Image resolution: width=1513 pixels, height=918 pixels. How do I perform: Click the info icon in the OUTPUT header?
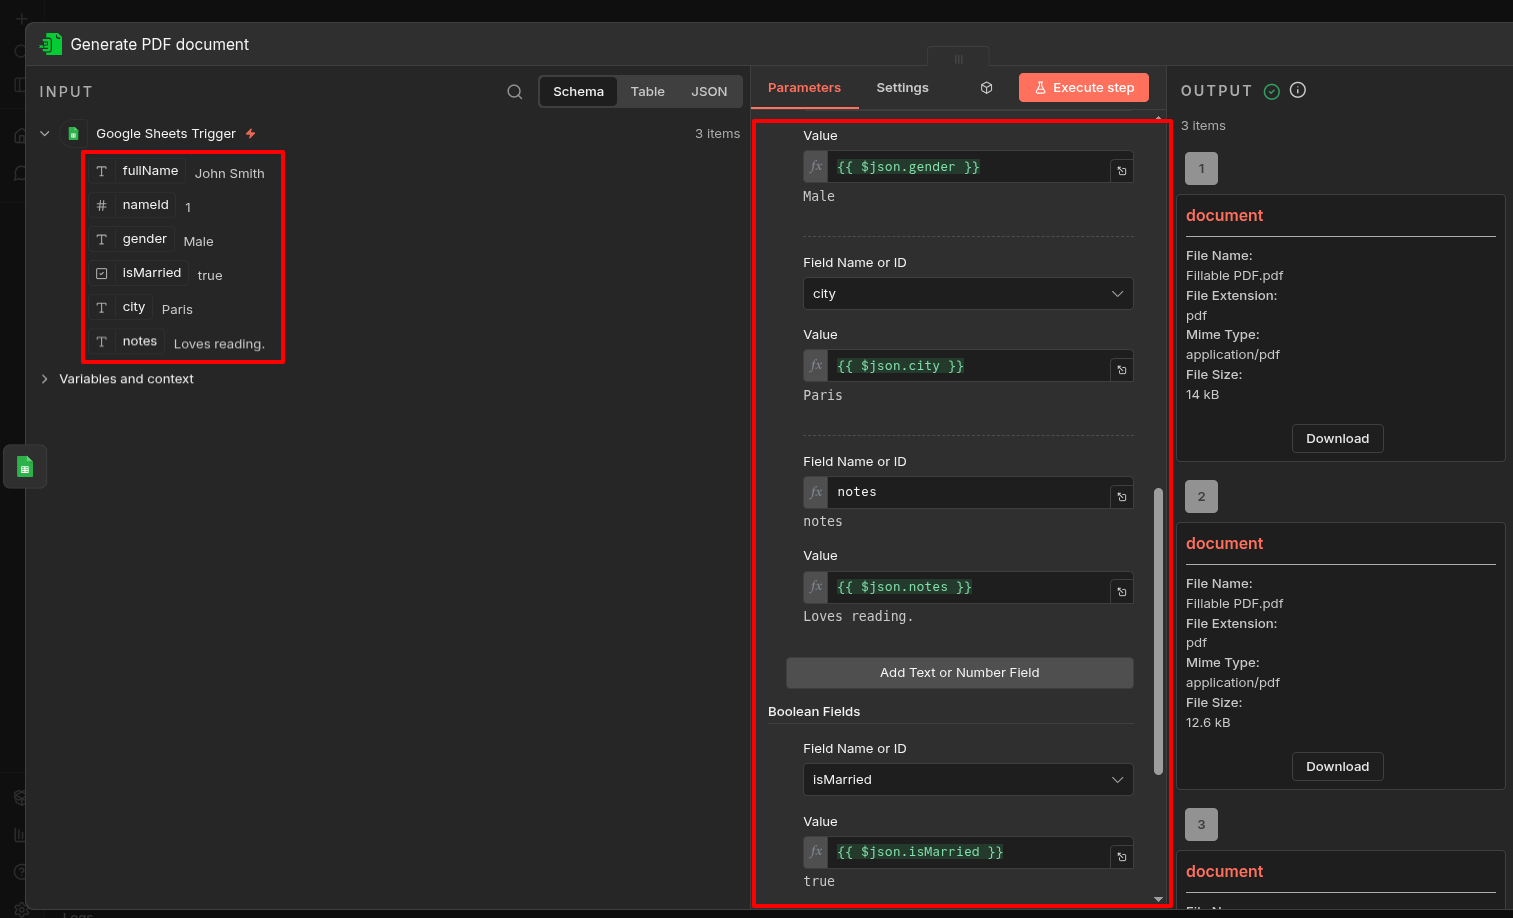click(1297, 90)
